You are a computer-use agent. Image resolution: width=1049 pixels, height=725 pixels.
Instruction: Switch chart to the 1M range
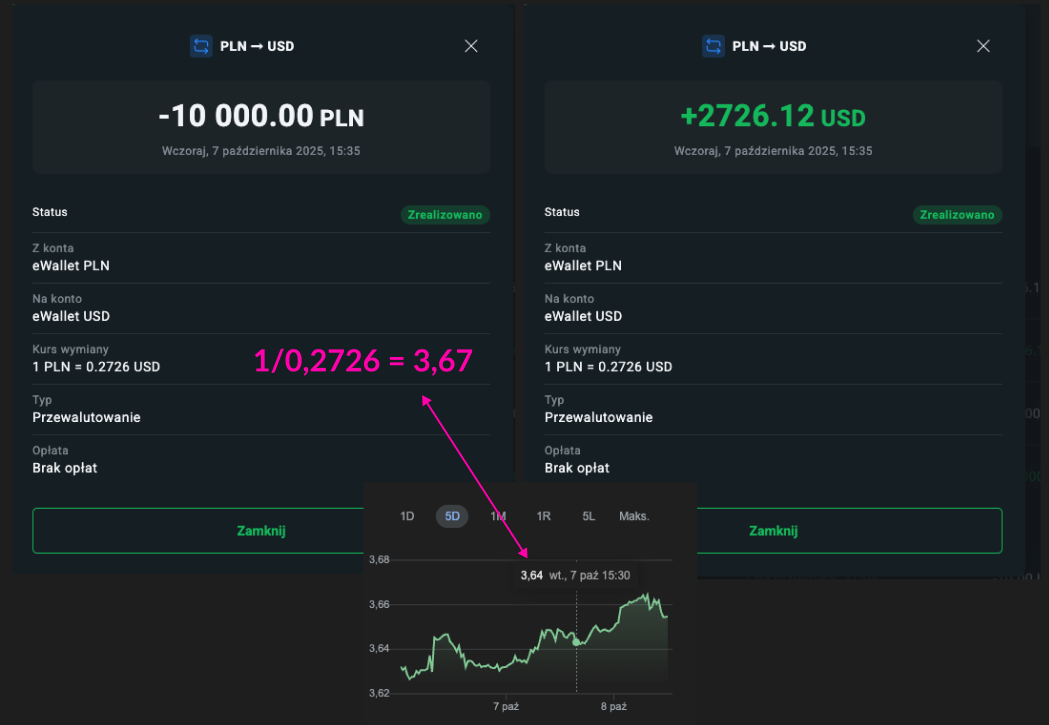[498, 516]
